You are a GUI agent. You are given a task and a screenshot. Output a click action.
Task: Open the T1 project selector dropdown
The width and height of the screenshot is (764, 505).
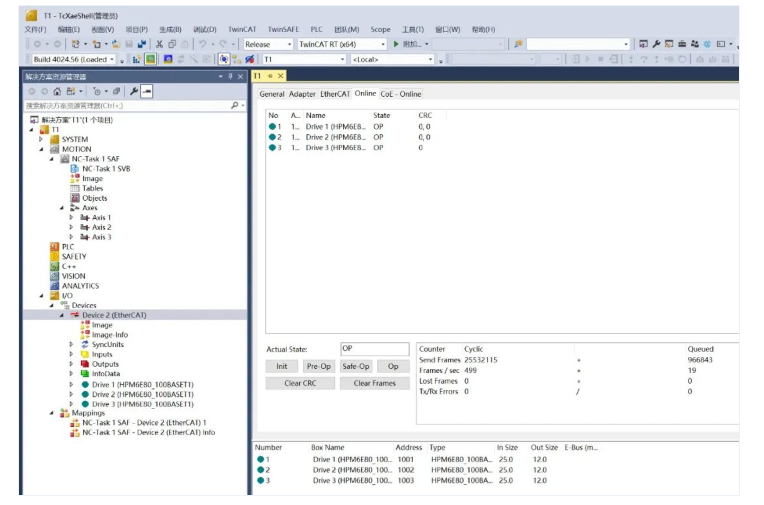342,59
